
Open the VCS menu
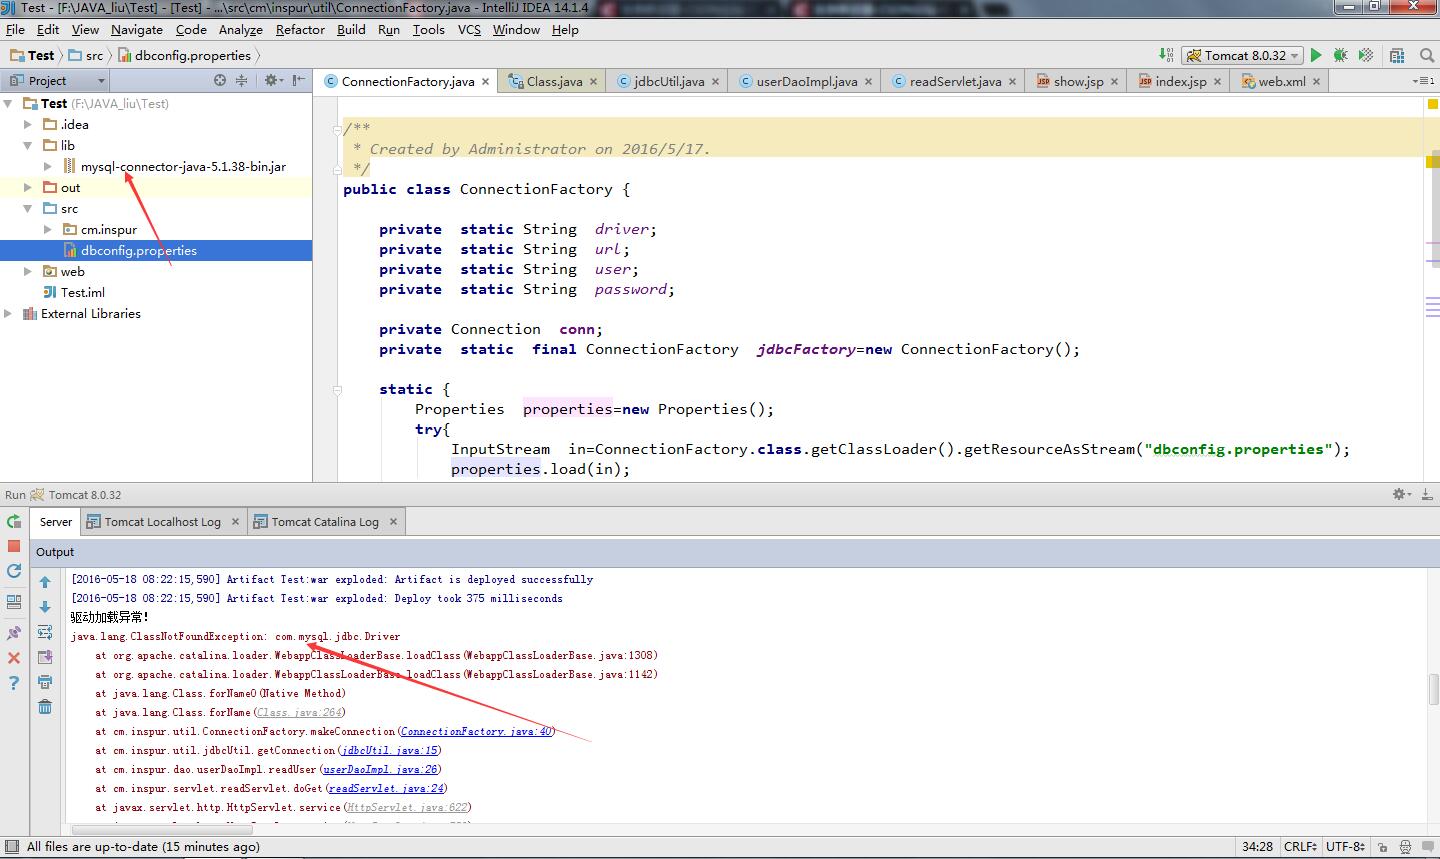(x=469, y=29)
